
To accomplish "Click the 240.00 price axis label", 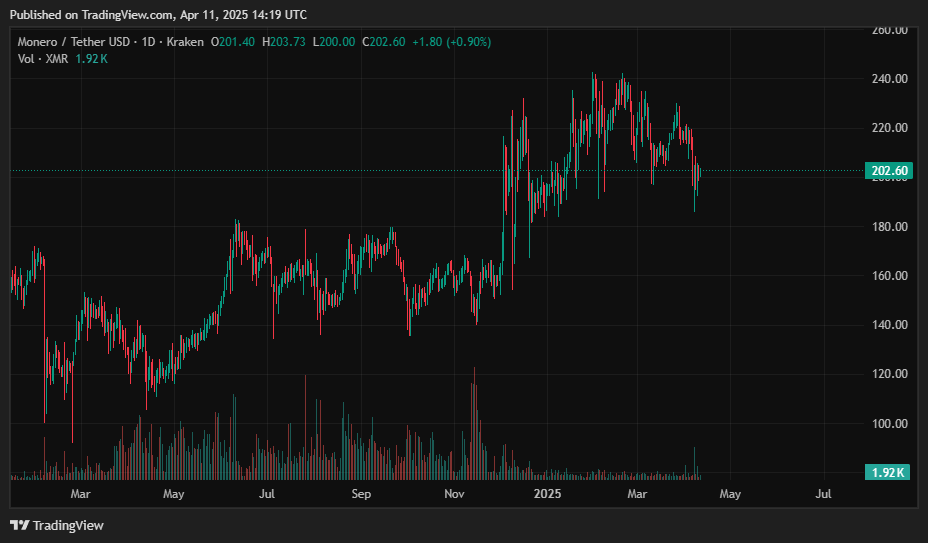I will pos(888,79).
